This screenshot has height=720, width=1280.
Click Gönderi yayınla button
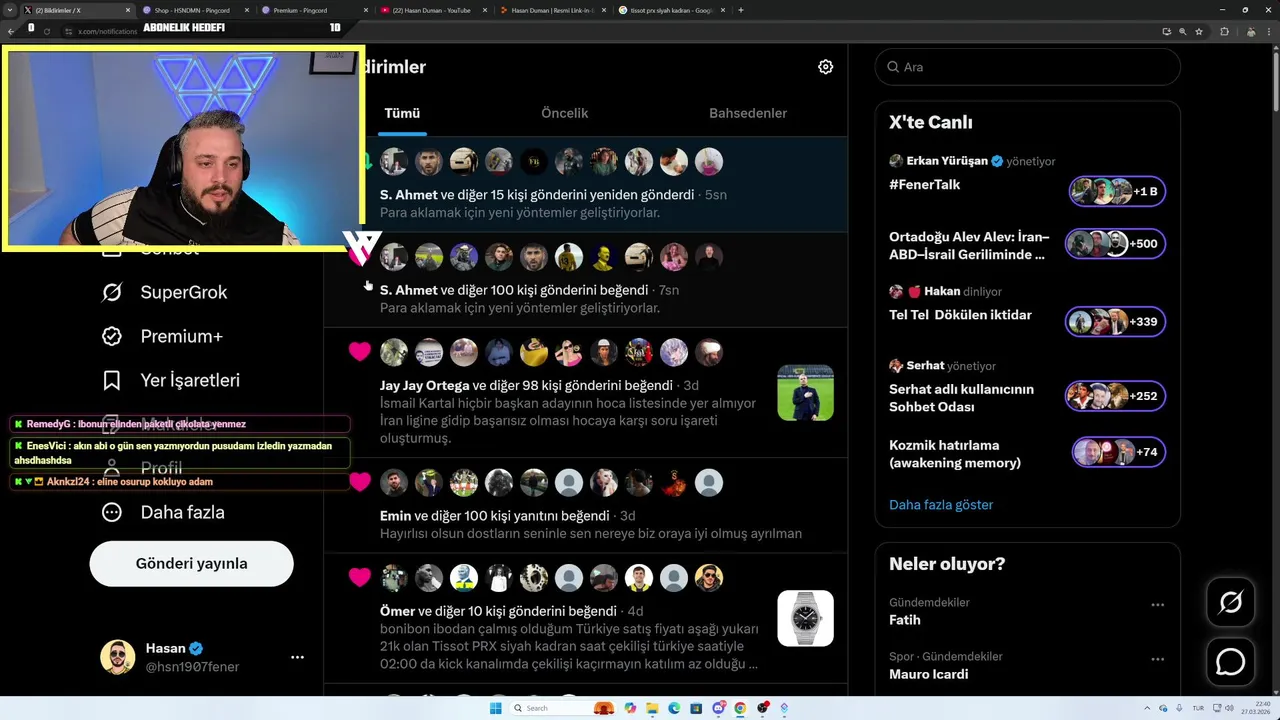pyautogui.click(x=192, y=564)
